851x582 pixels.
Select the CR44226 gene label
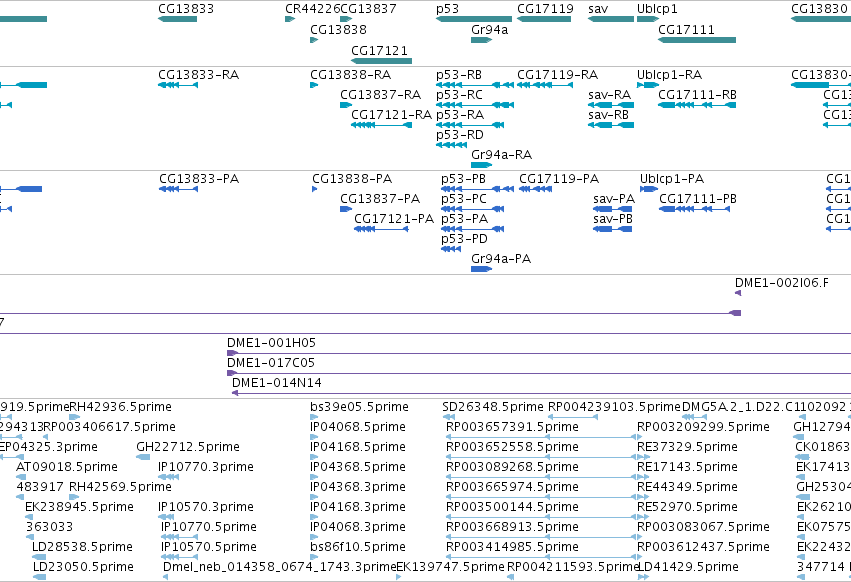[313, 9]
